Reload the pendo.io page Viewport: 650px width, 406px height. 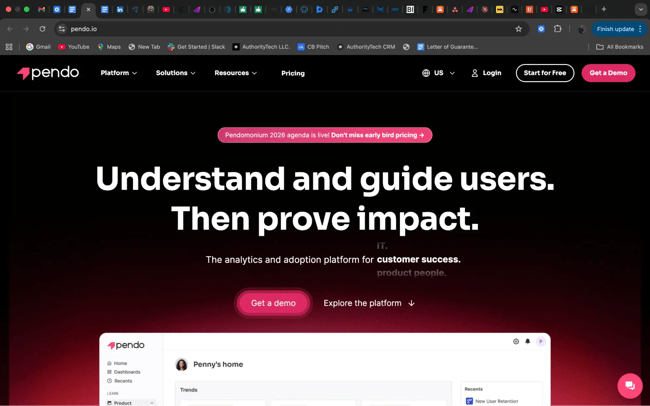coord(42,29)
